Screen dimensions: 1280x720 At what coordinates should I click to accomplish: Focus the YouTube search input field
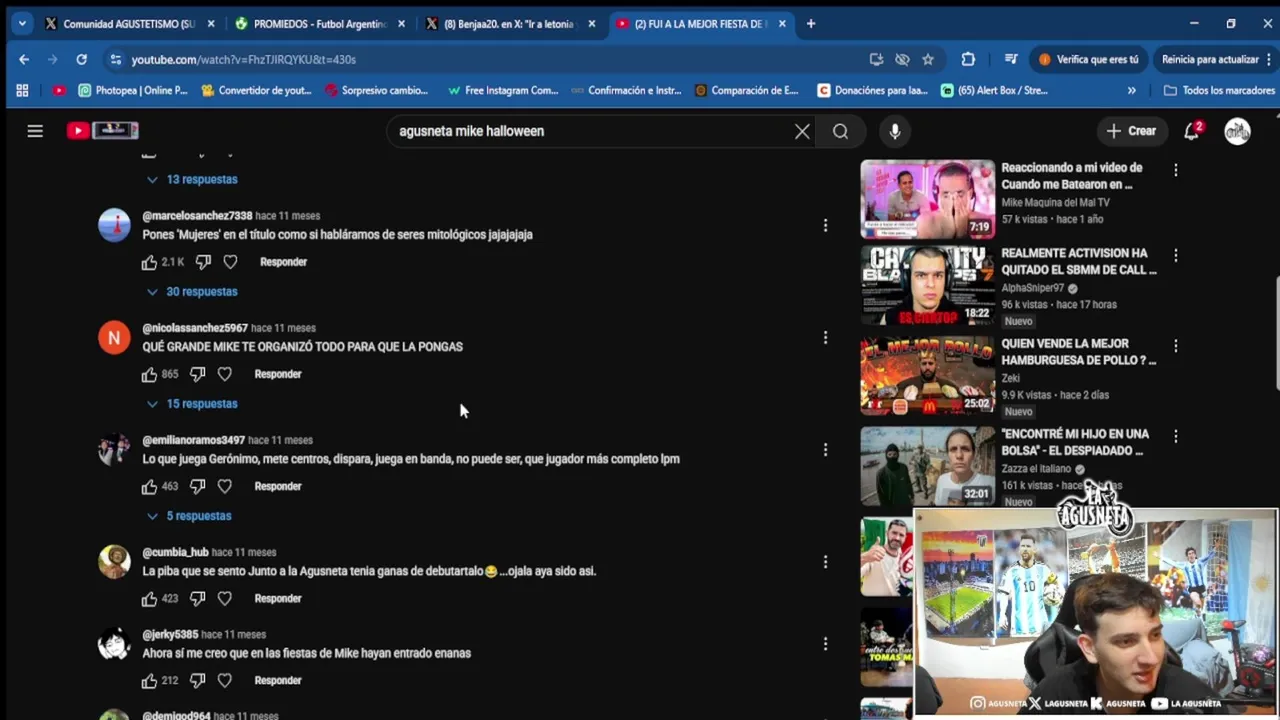590,131
